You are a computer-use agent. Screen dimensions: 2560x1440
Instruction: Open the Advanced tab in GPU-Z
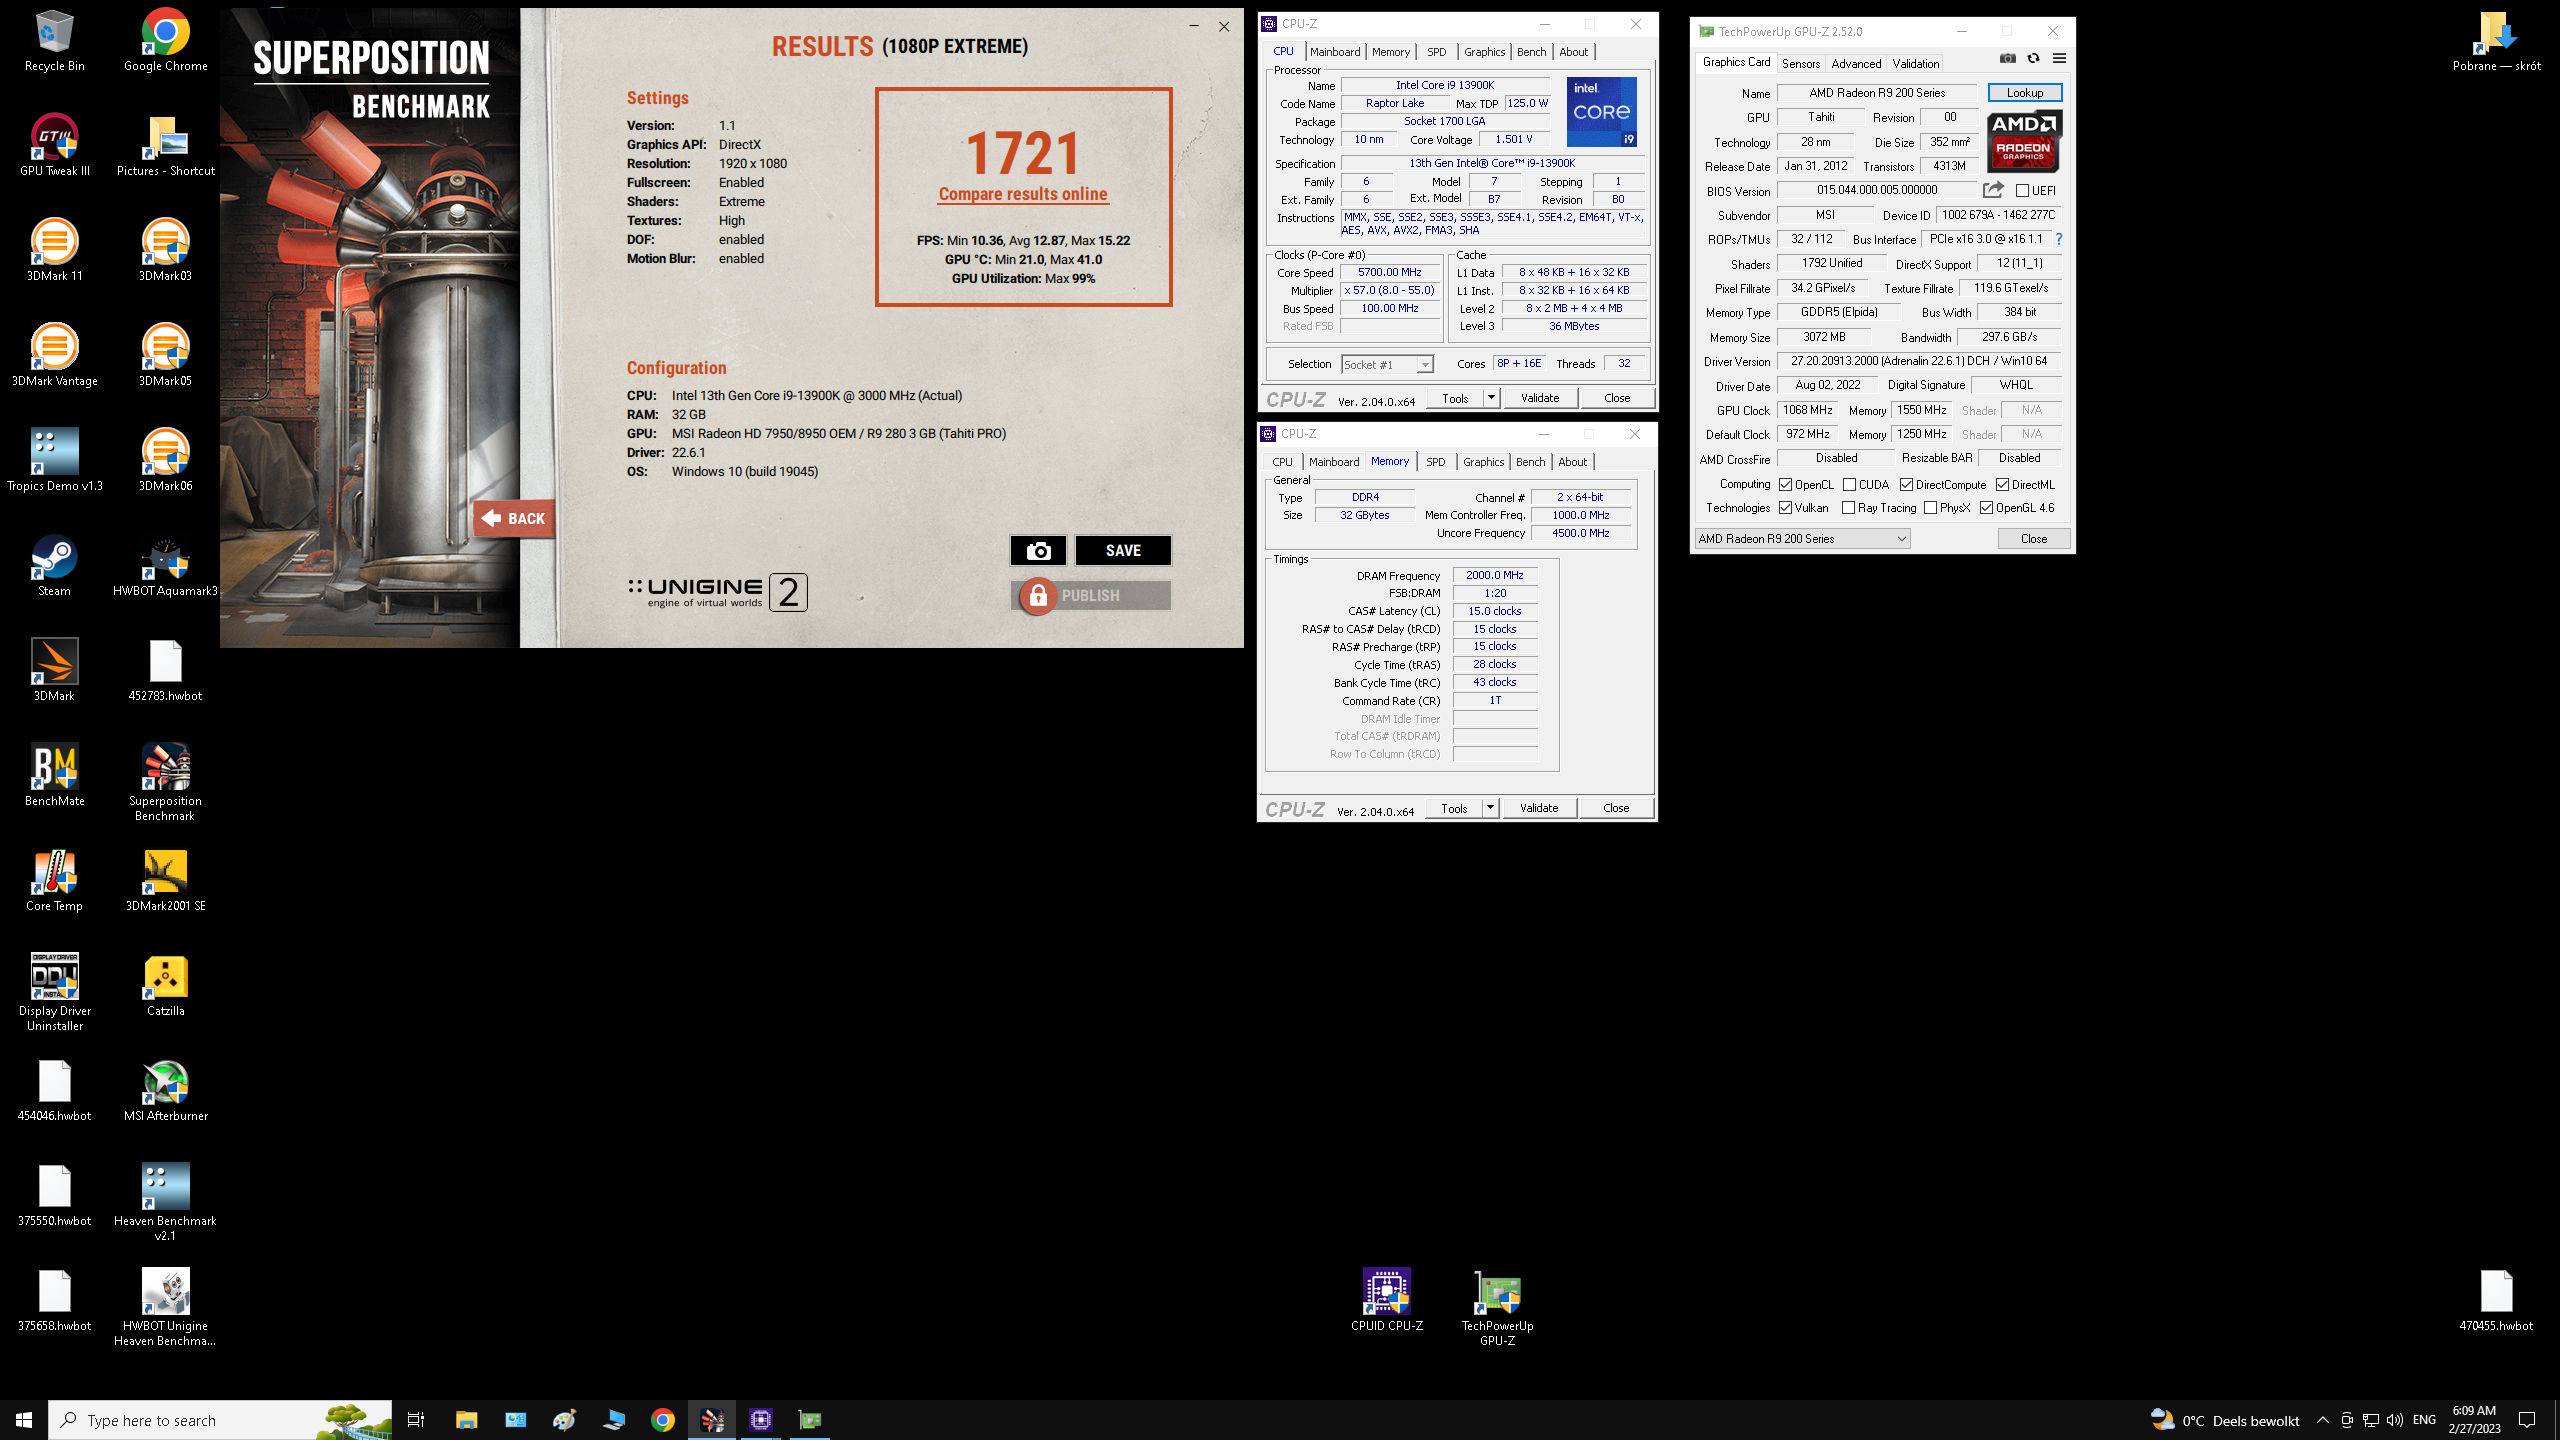point(1856,63)
